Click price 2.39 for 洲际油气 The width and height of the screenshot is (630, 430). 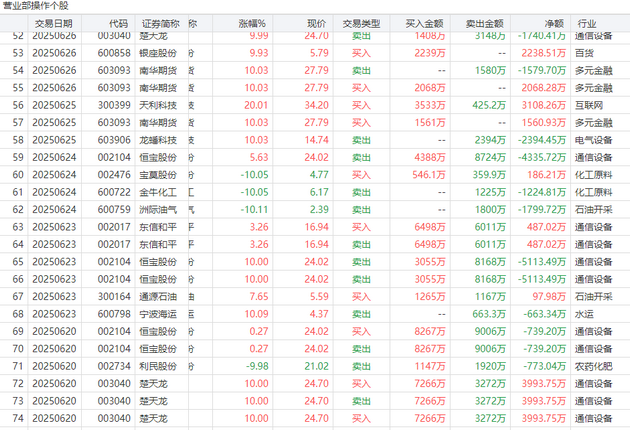click(x=319, y=209)
